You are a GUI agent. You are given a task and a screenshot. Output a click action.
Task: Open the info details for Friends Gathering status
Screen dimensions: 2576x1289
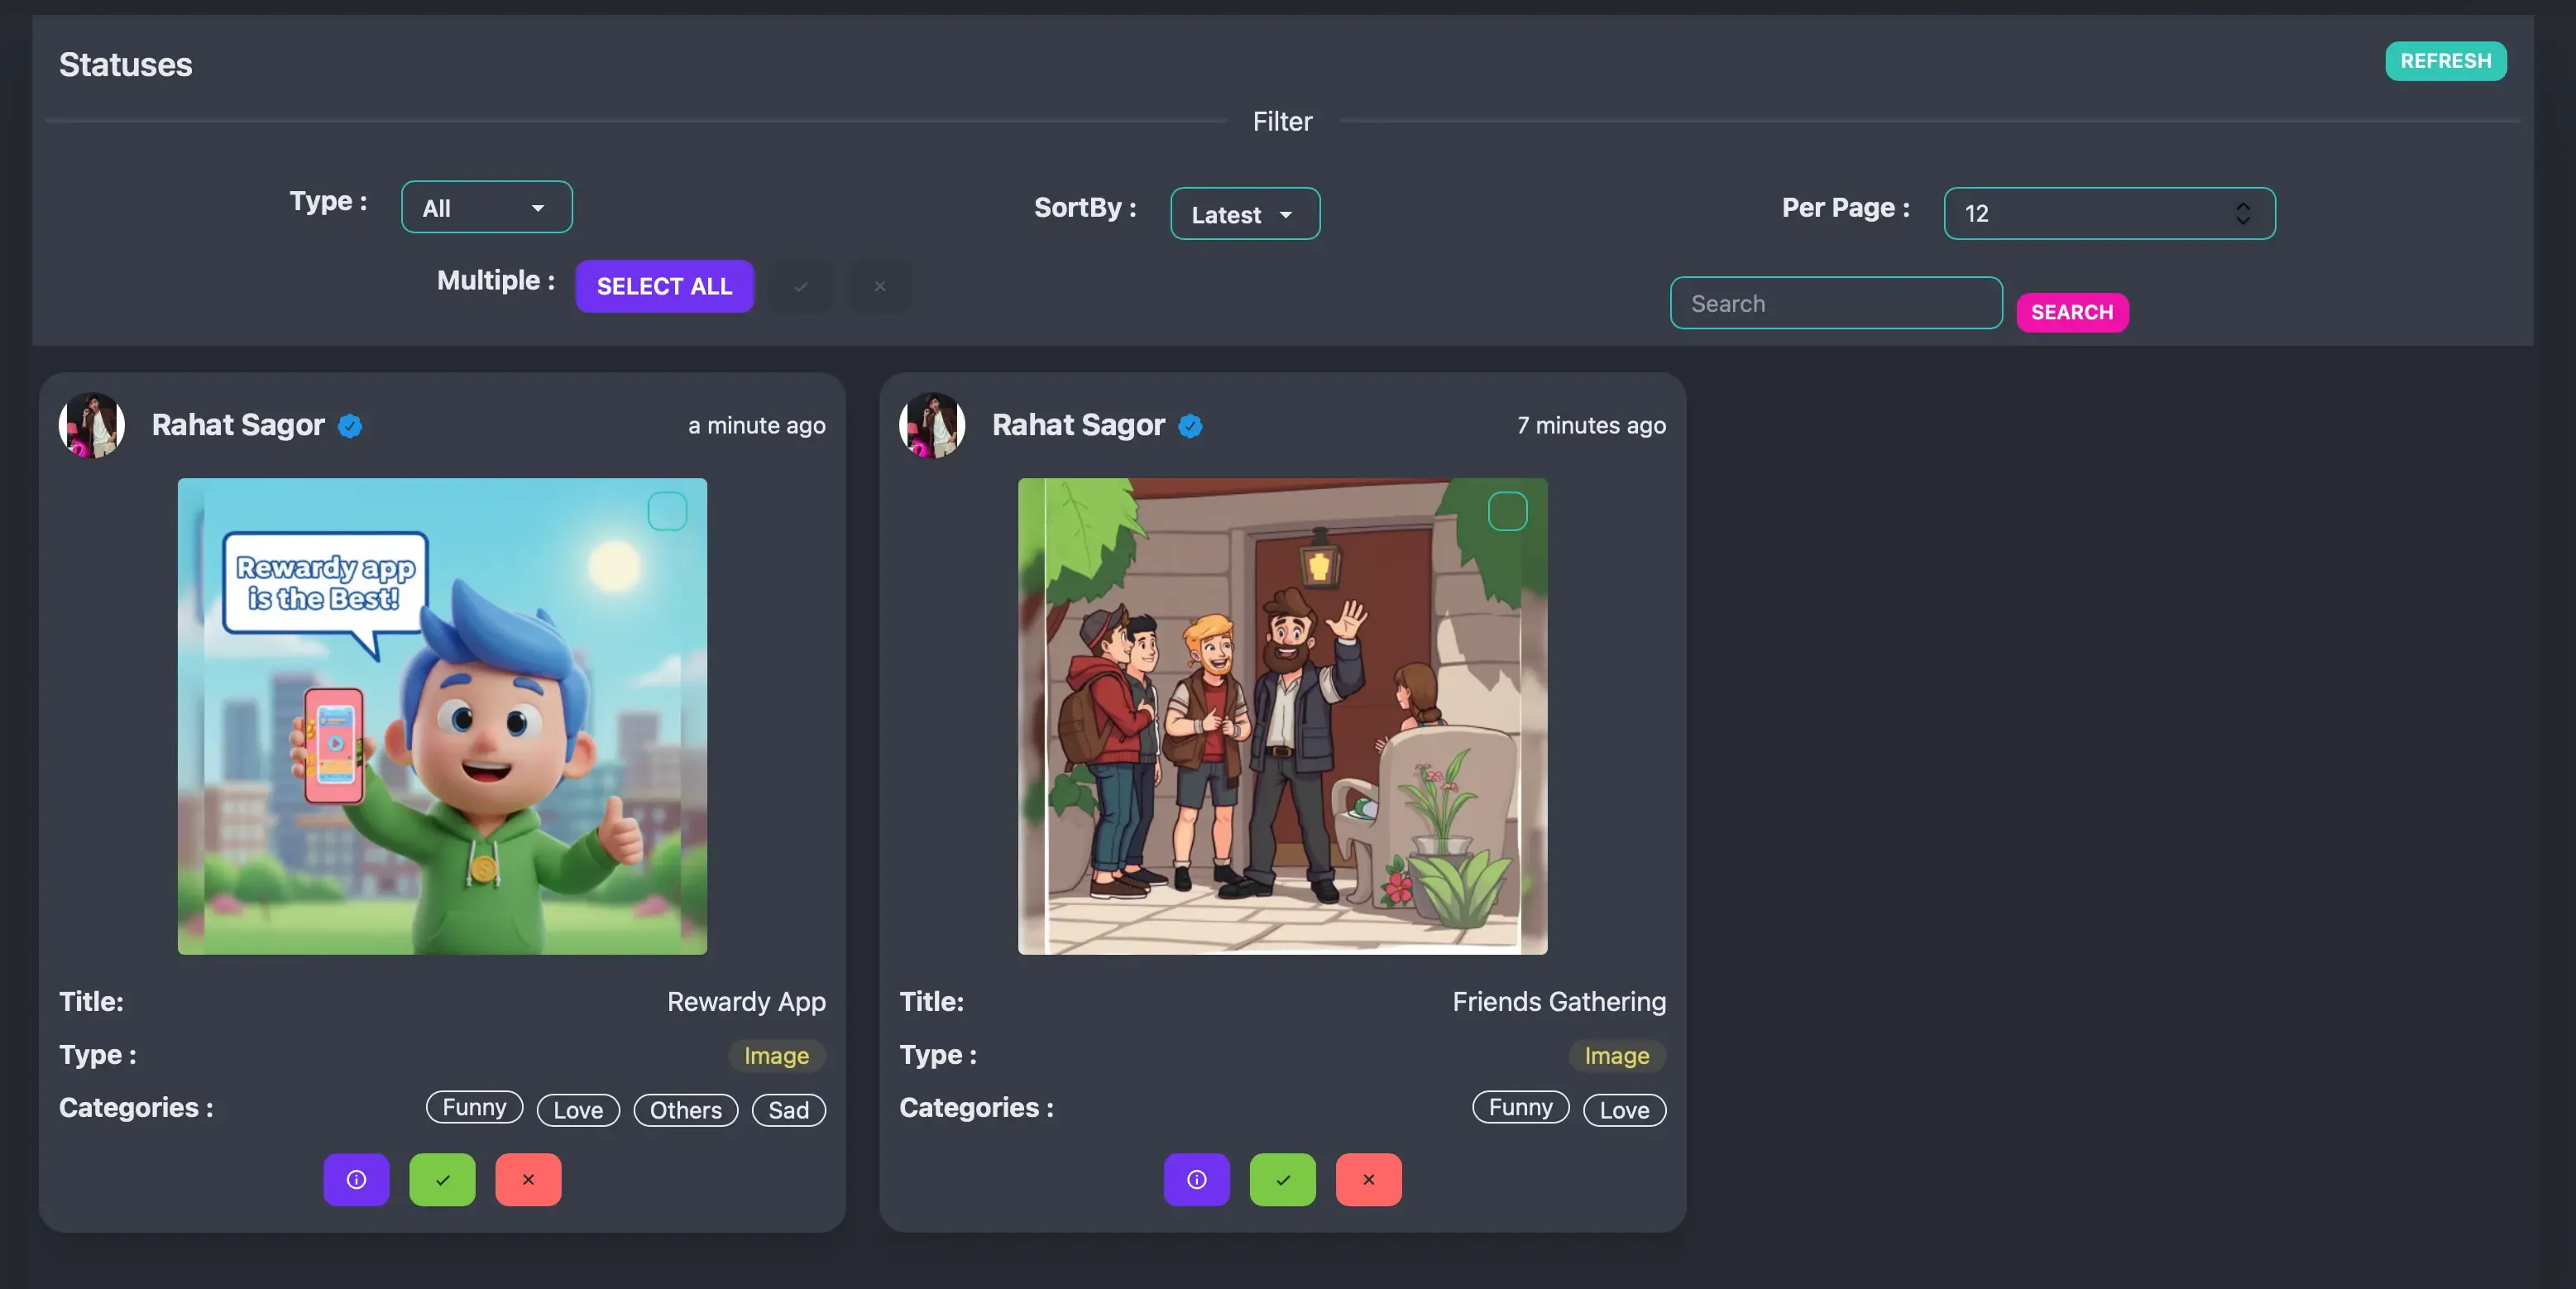point(1197,1180)
